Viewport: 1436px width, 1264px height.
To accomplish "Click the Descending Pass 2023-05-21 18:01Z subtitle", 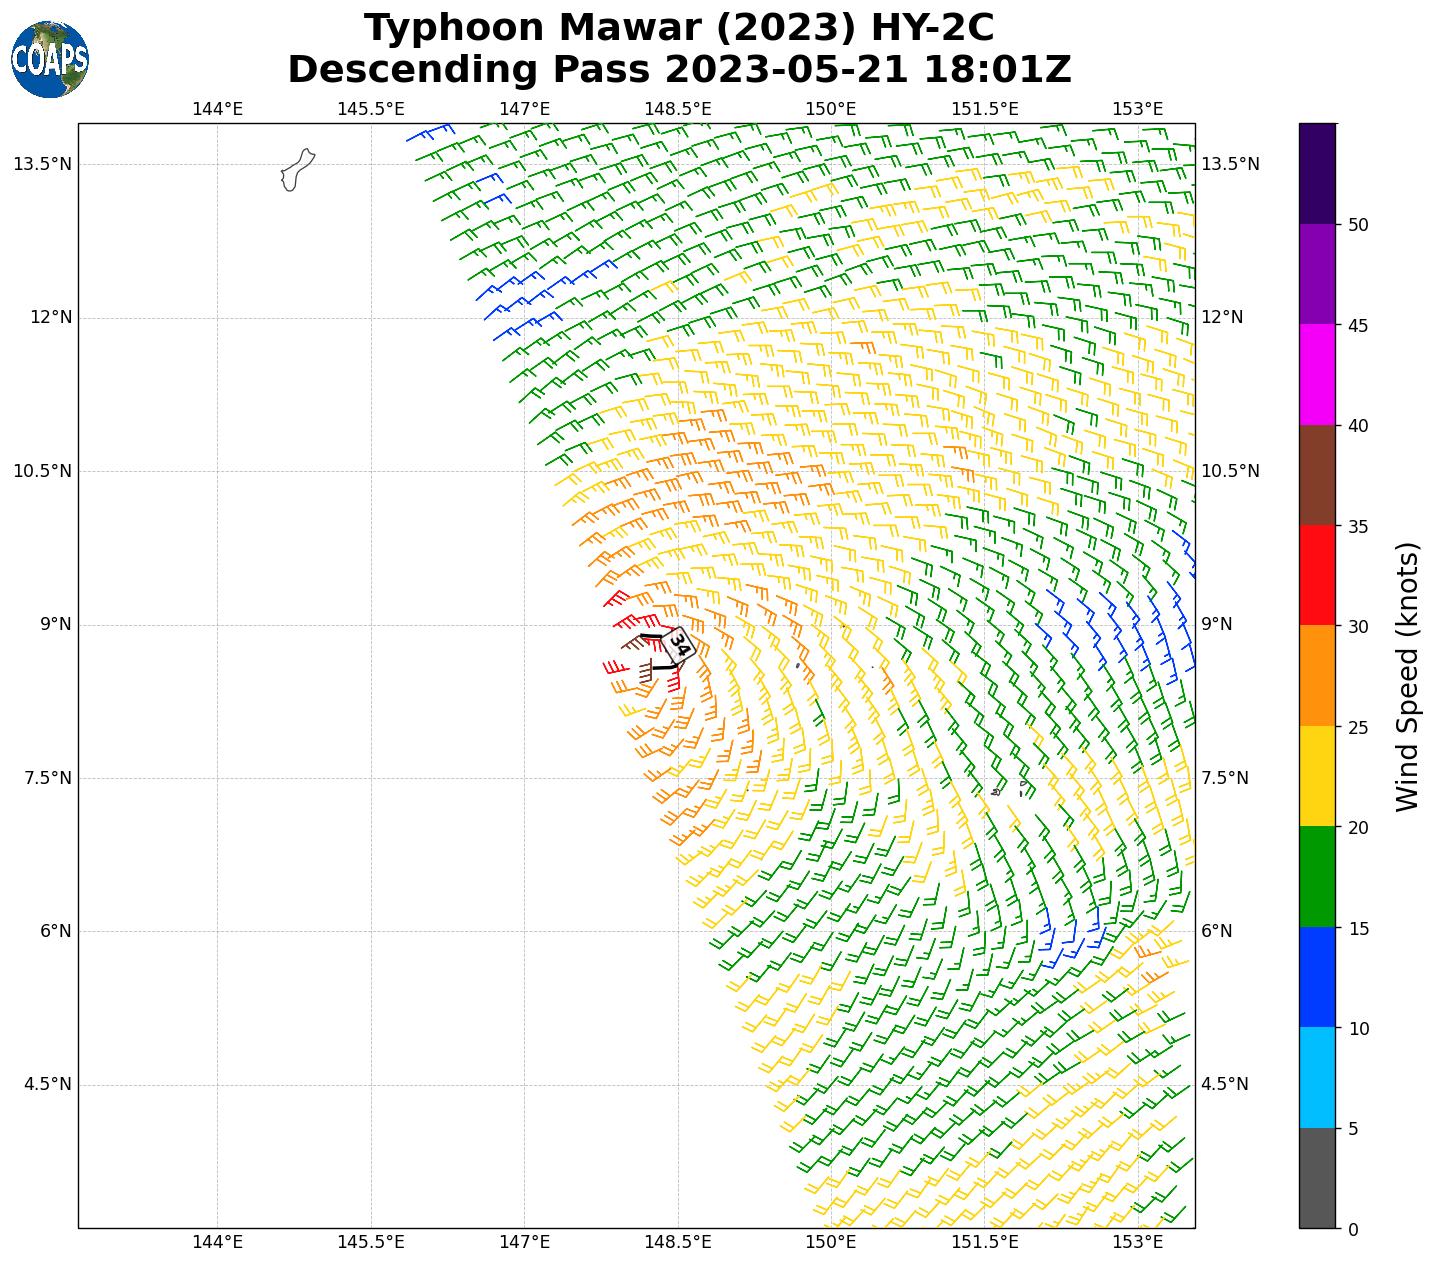I will [679, 70].
